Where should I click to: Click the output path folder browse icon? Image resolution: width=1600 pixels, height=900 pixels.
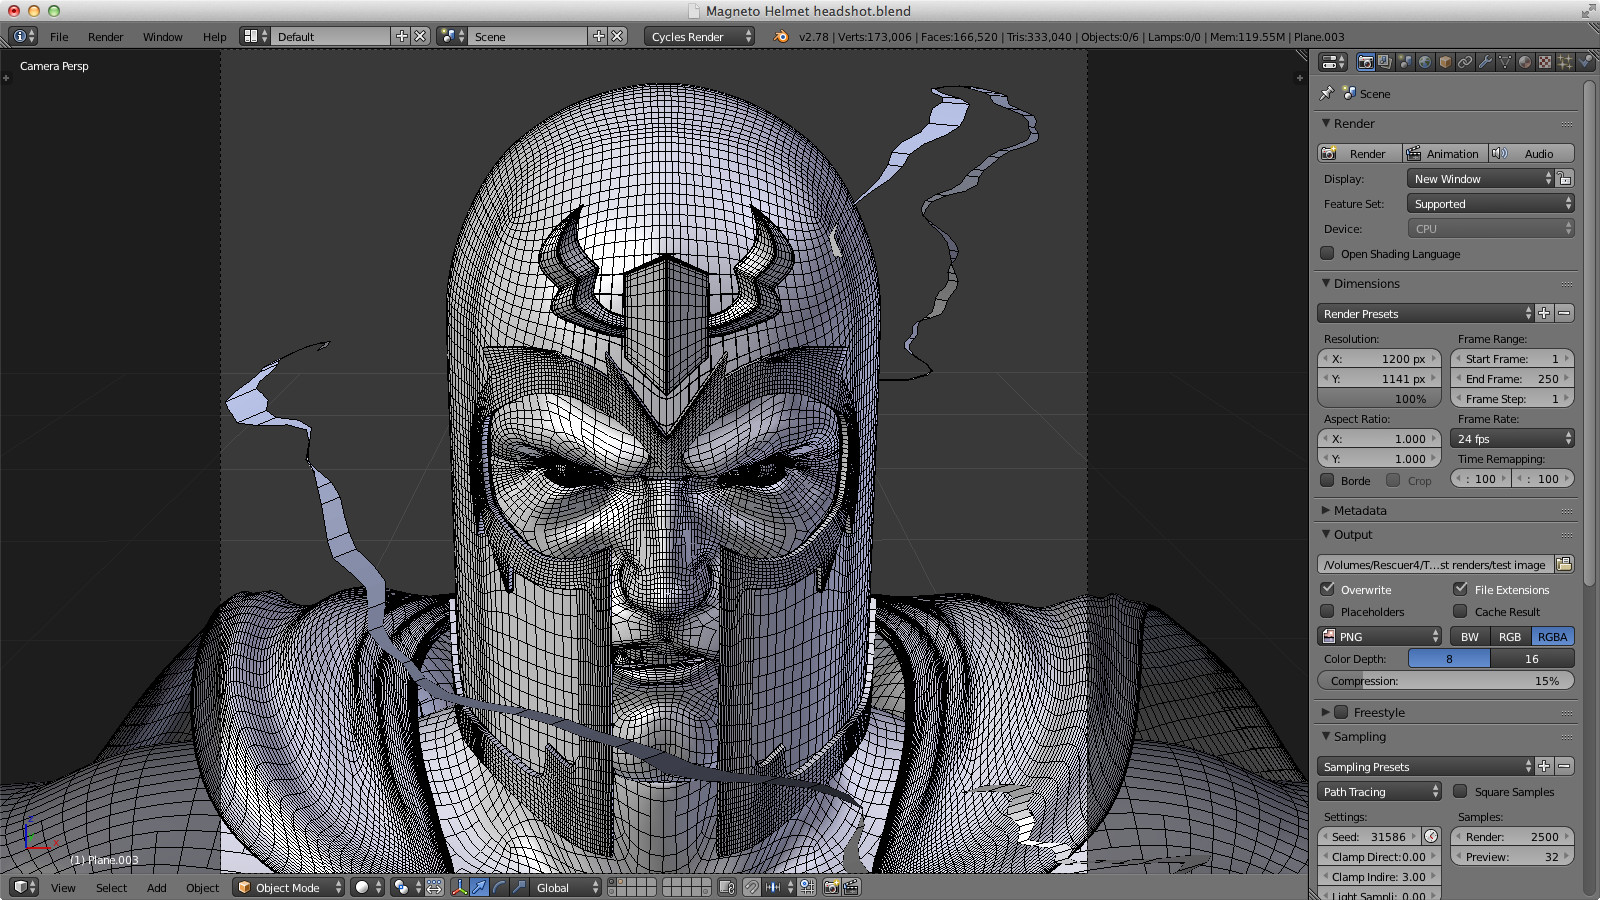point(1564,564)
